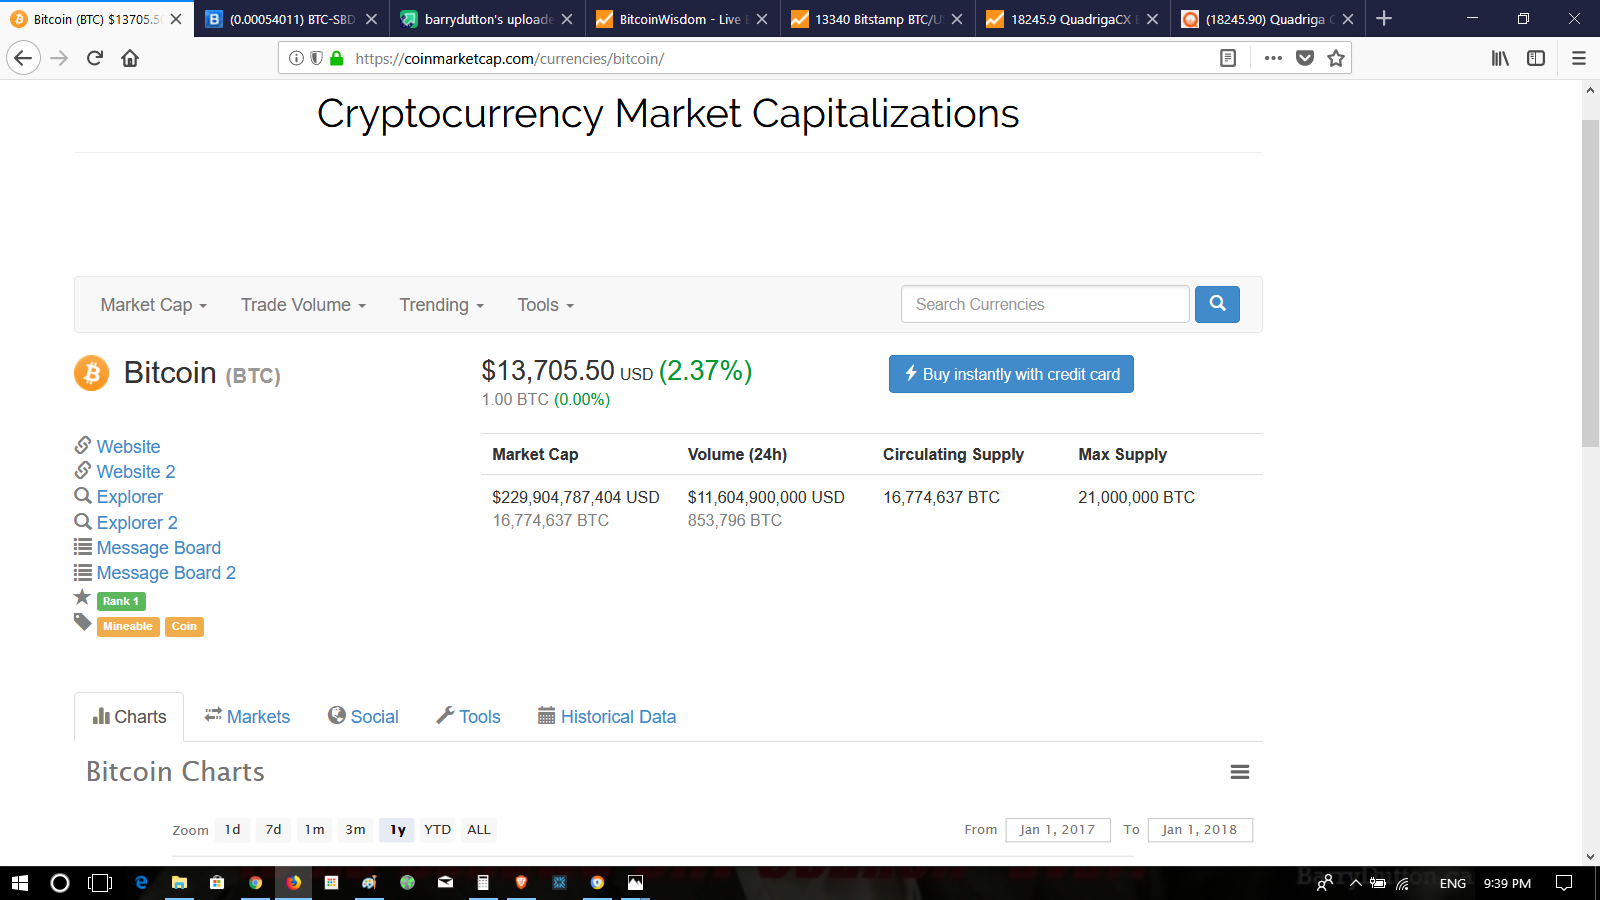
Task: Open the Website link
Action: click(x=128, y=447)
